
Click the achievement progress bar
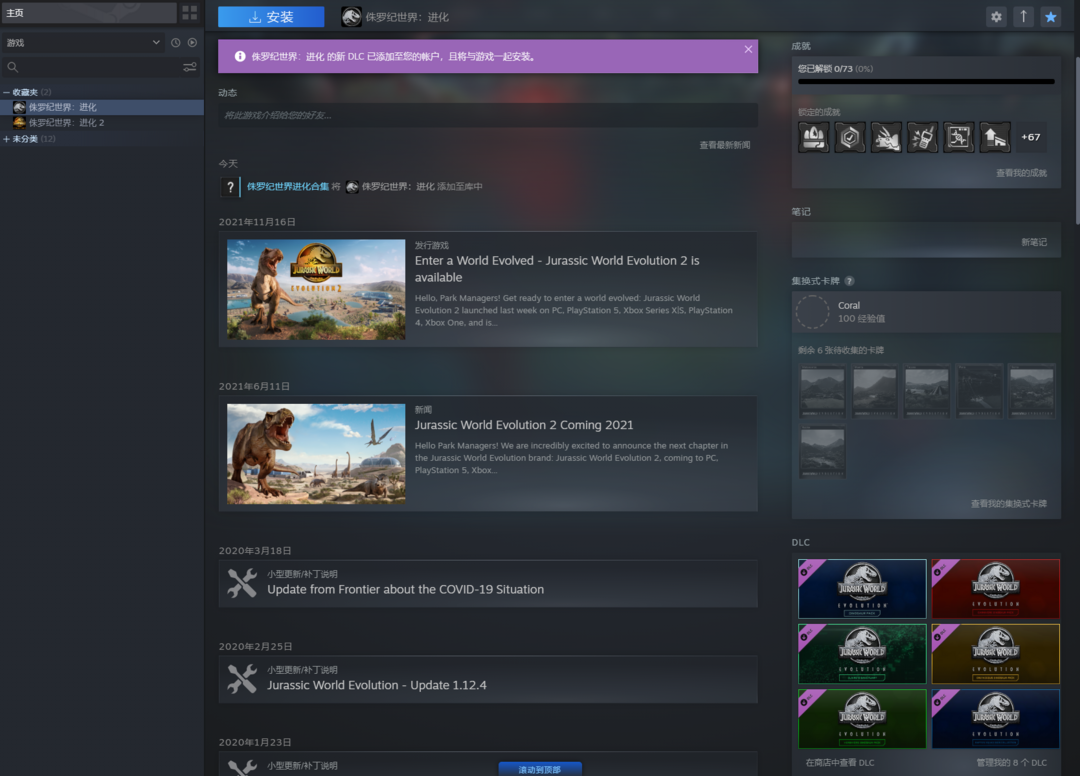click(x=925, y=82)
